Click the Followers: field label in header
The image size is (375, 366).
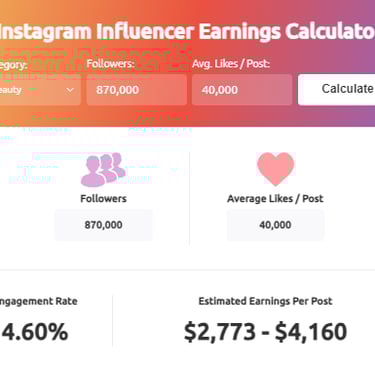110,64
